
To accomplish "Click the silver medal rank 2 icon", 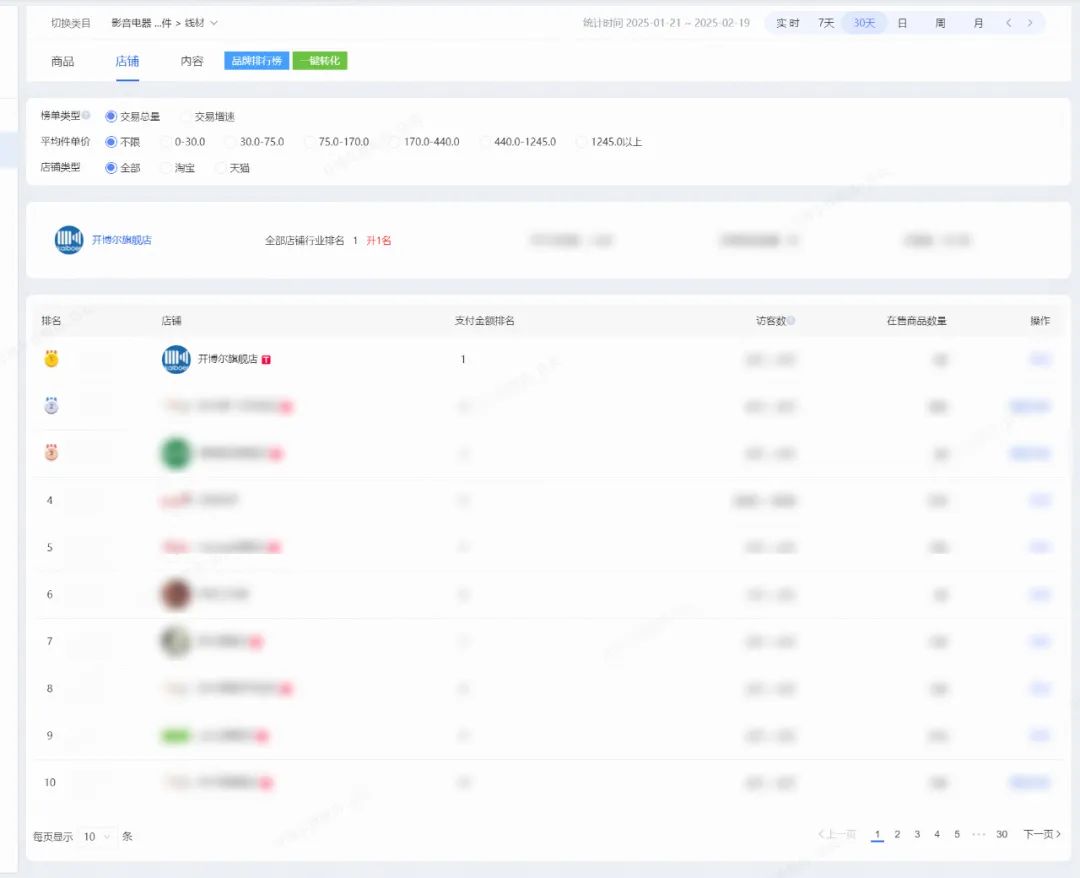I will coord(51,406).
